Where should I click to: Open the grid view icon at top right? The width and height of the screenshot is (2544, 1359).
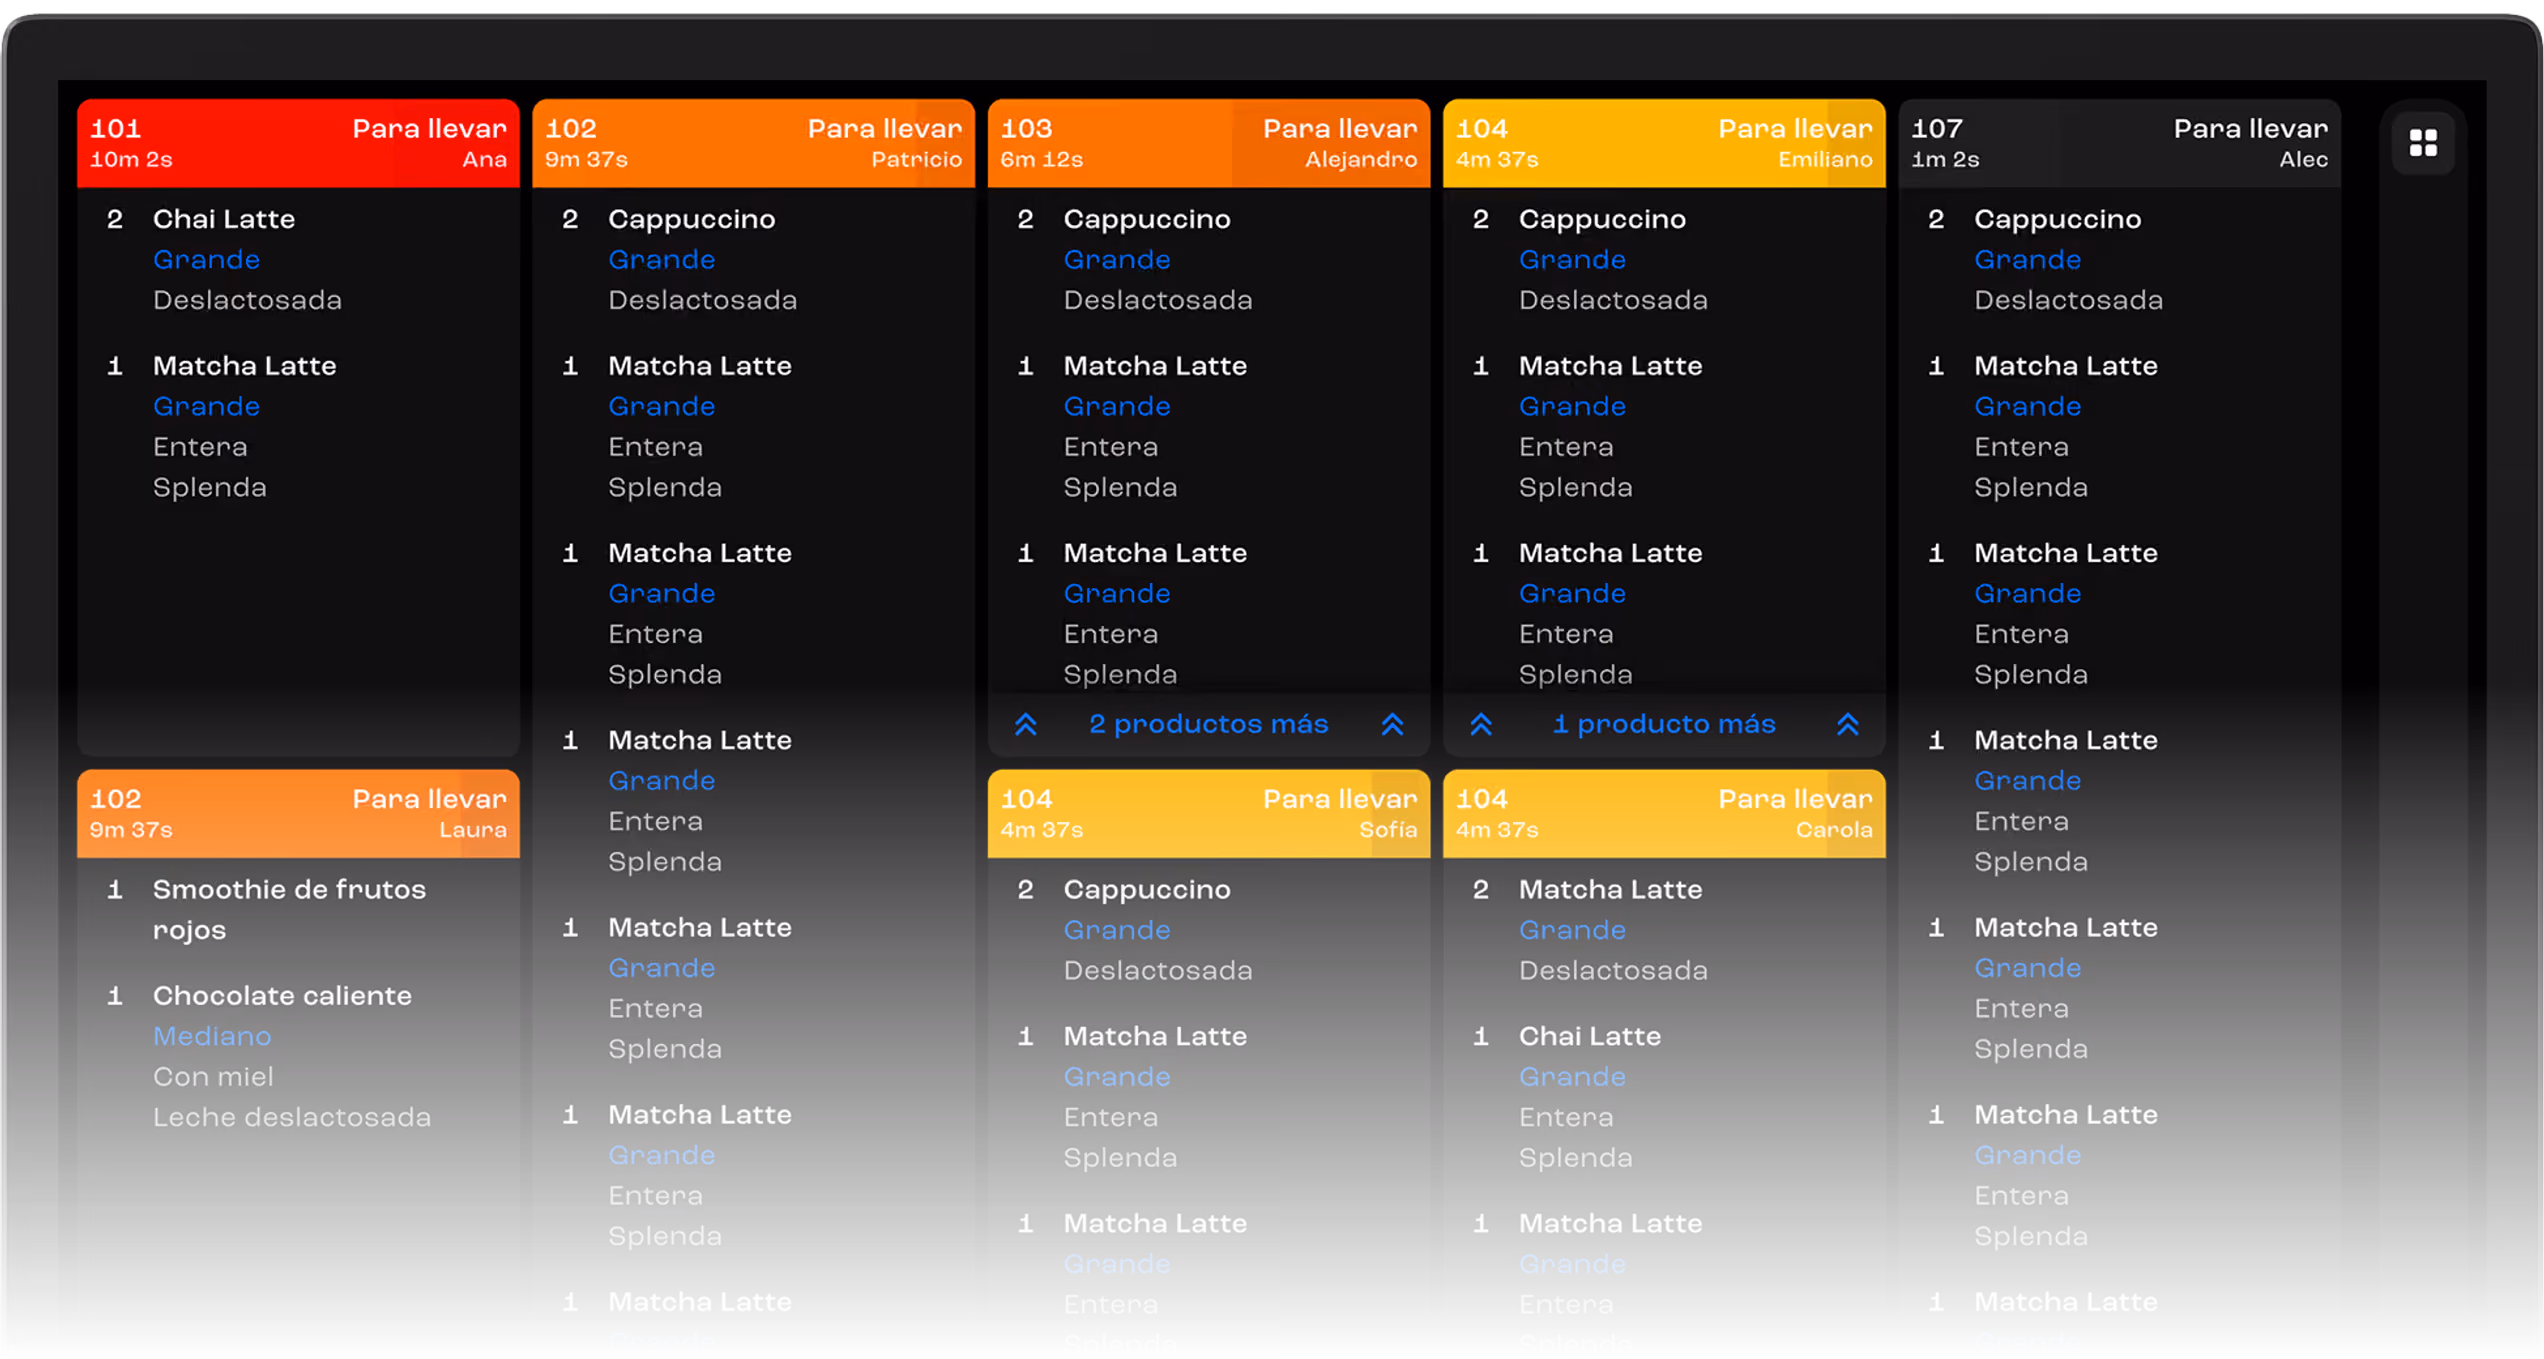[2422, 143]
